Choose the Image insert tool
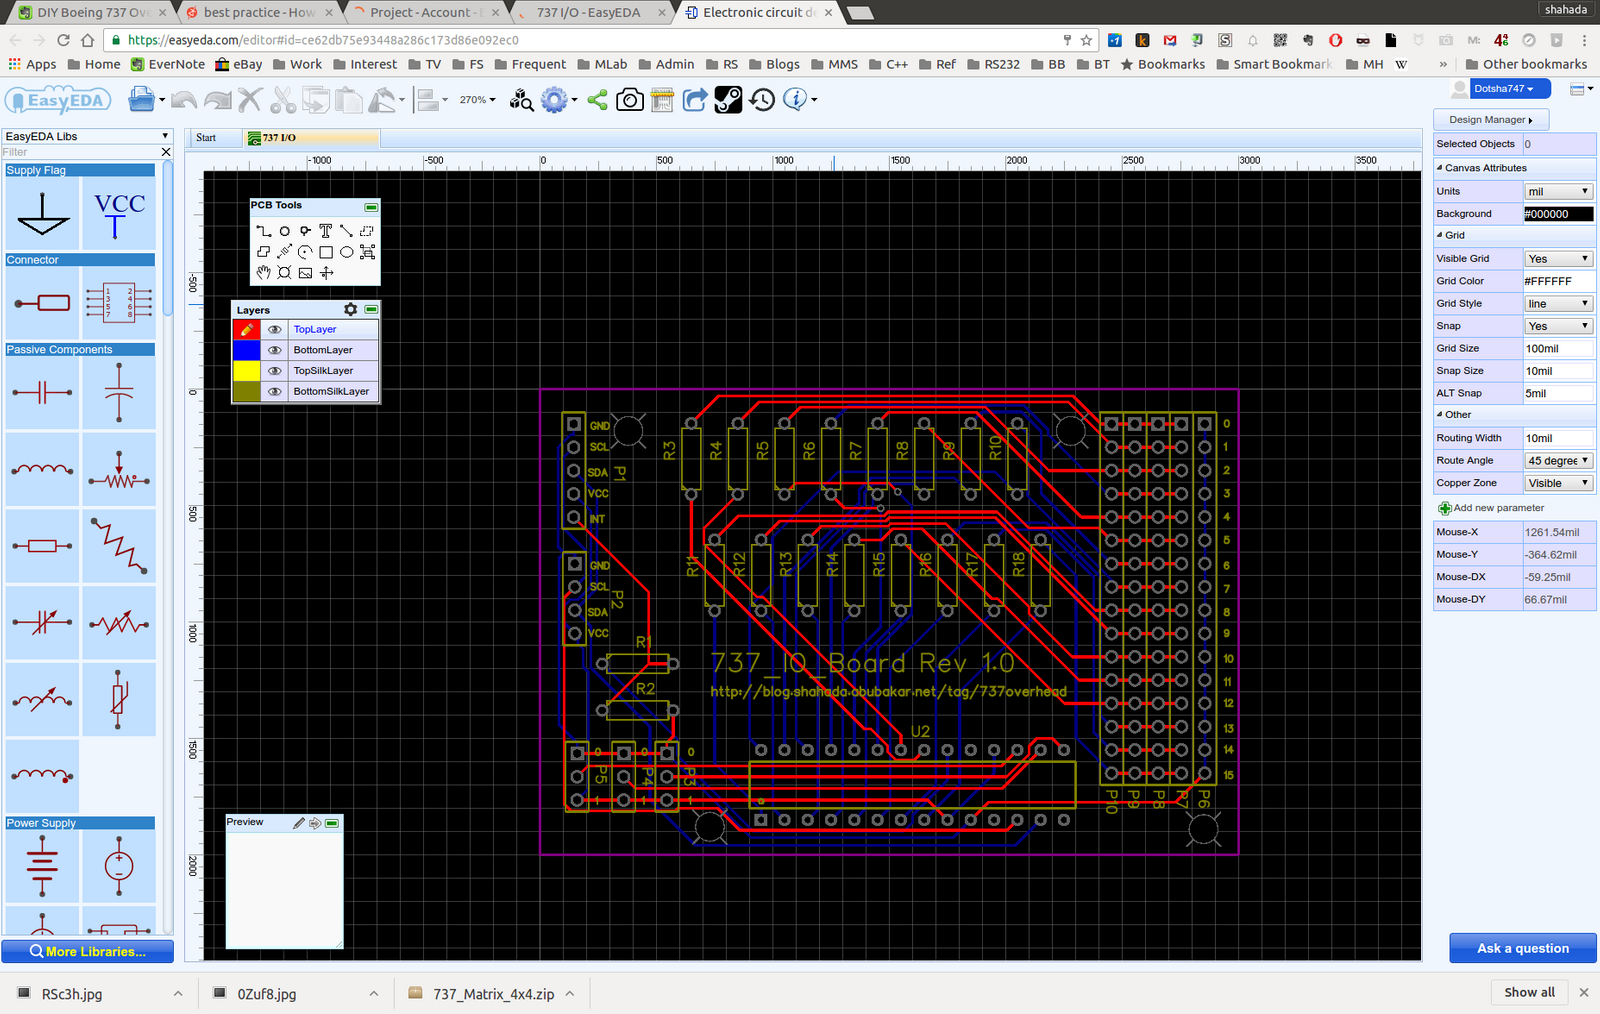1600x1014 pixels. point(305,273)
